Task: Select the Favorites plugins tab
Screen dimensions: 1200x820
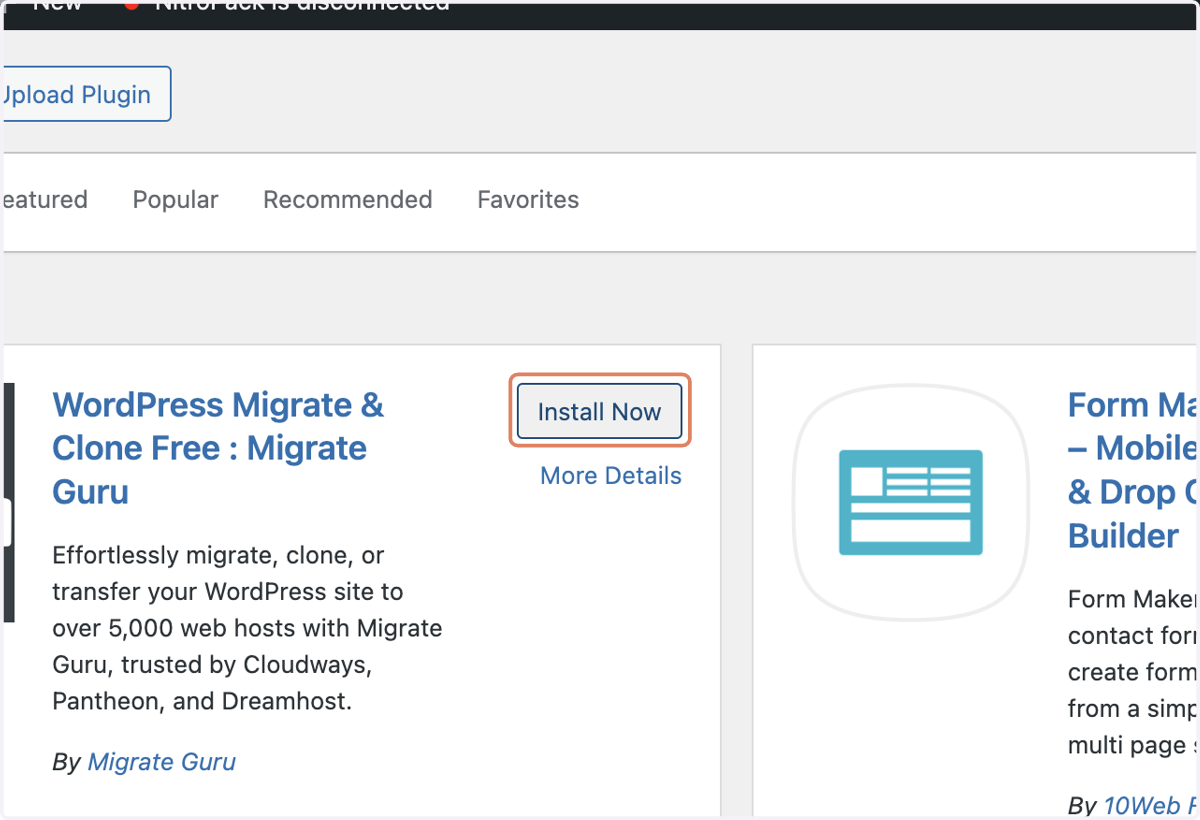Action: (528, 200)
